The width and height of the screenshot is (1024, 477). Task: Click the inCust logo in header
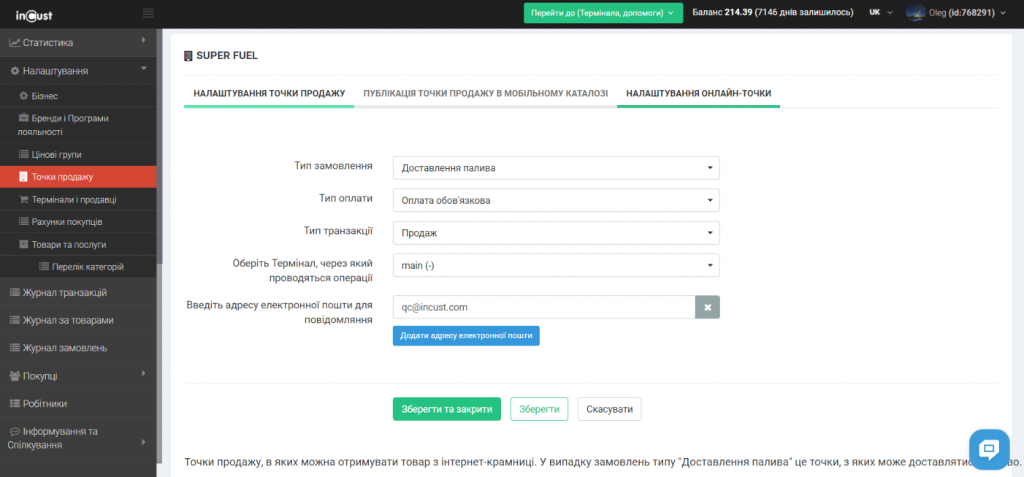34,13
